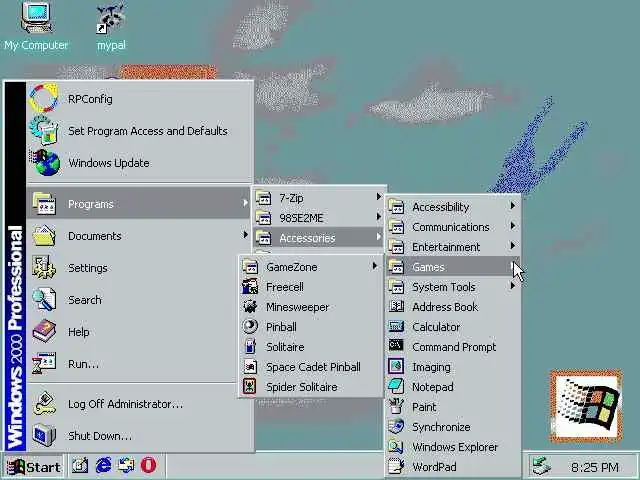
Task: Launch Internet Explorer from Quick Launch
Action: coord(103,465)
